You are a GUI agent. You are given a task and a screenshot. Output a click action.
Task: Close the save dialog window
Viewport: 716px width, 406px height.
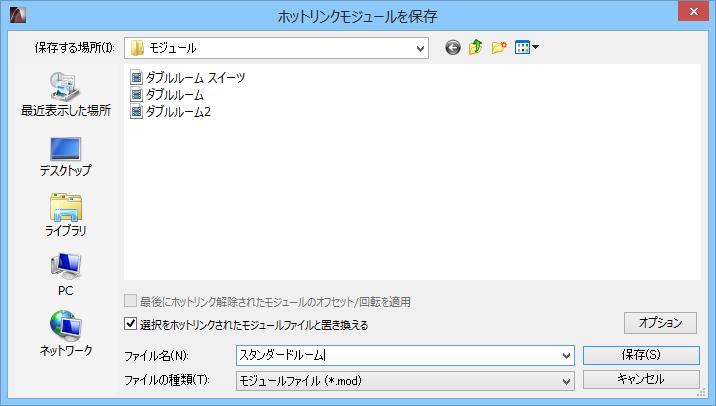pos(693,11)
